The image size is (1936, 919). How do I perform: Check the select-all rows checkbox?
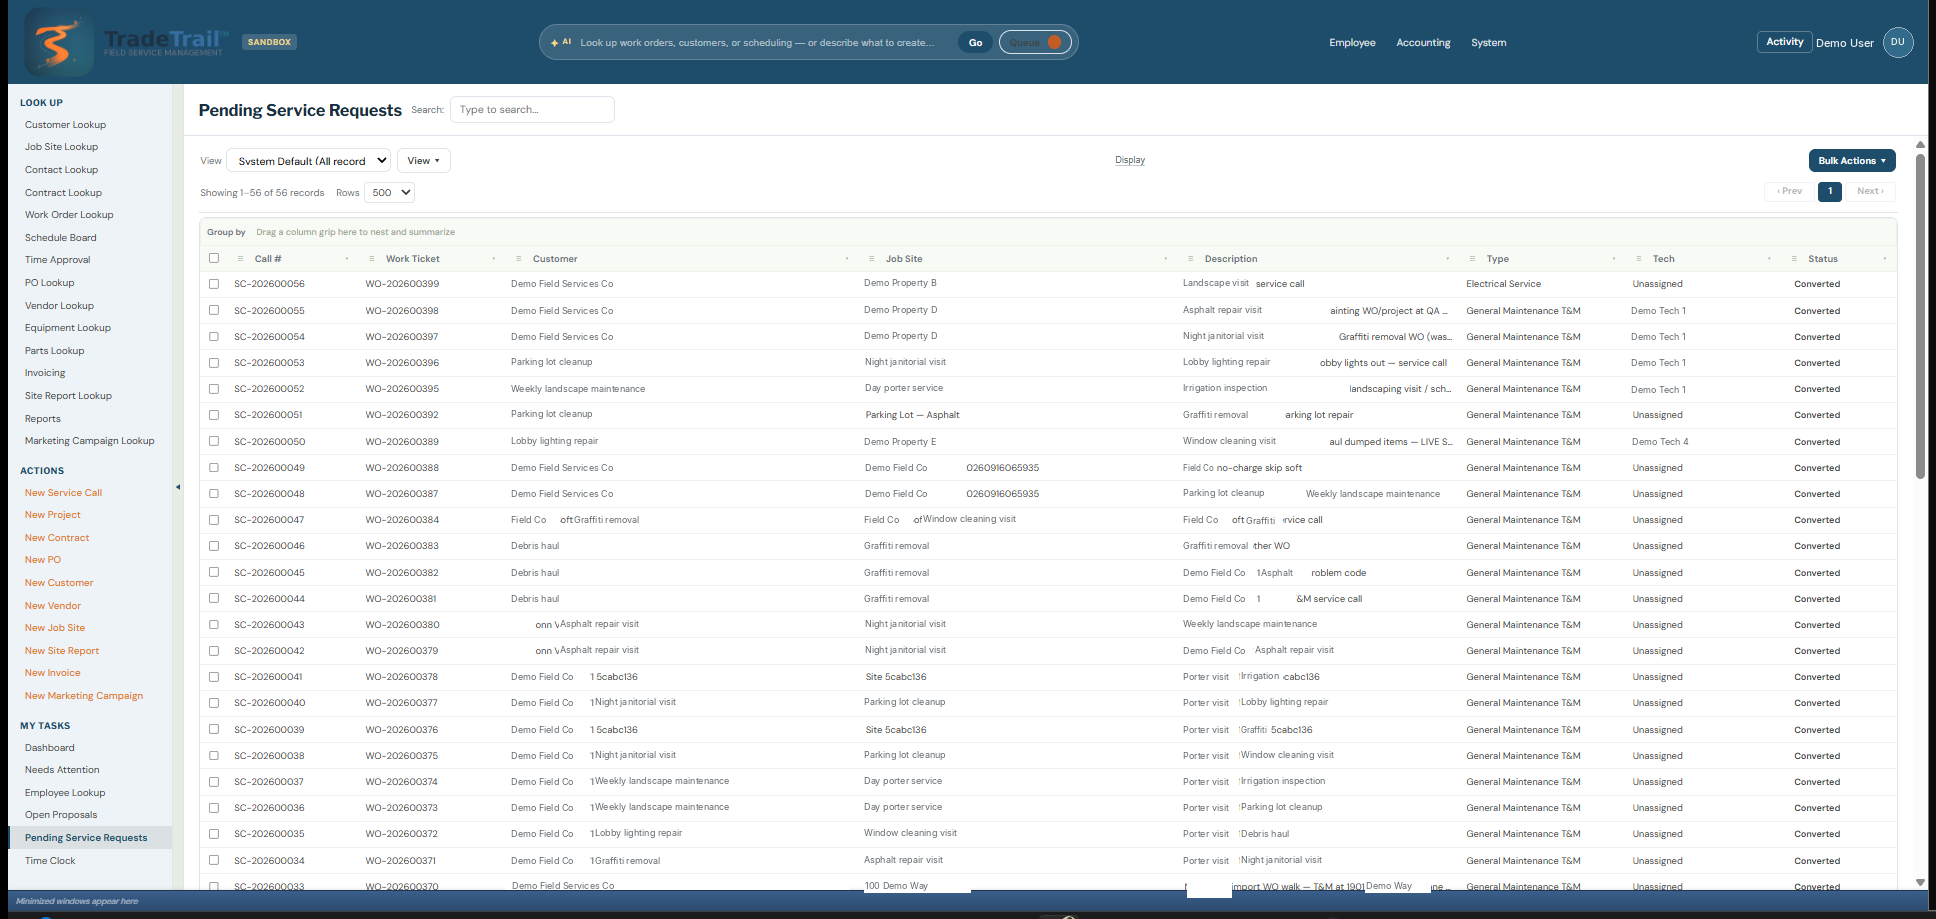[x=214, y=258]
